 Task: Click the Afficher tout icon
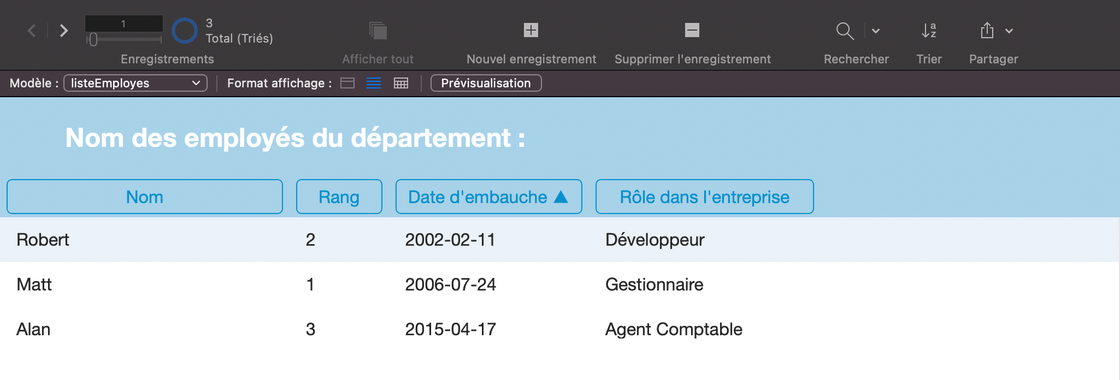(378, 31)
